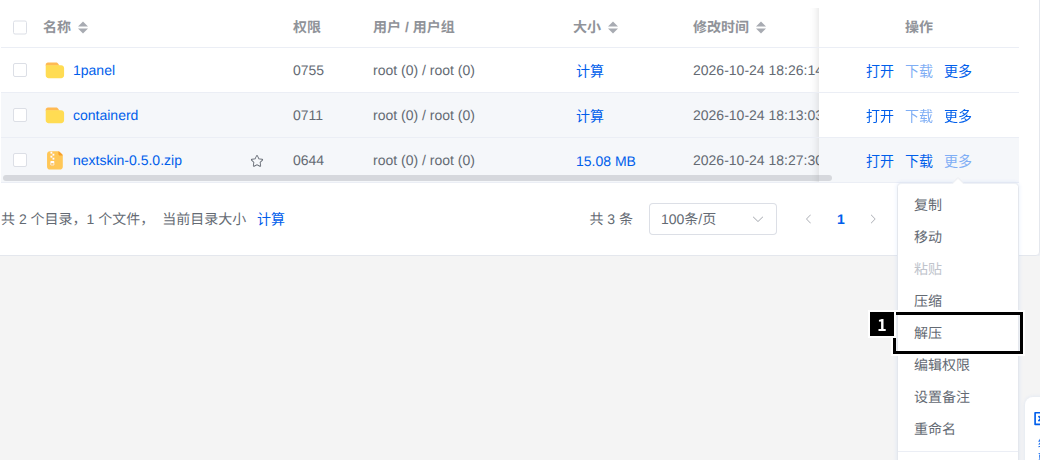Screen dimensions: 1040x460
Task: Choose 设置备注 from the context menu
Action: coord(957,397)
